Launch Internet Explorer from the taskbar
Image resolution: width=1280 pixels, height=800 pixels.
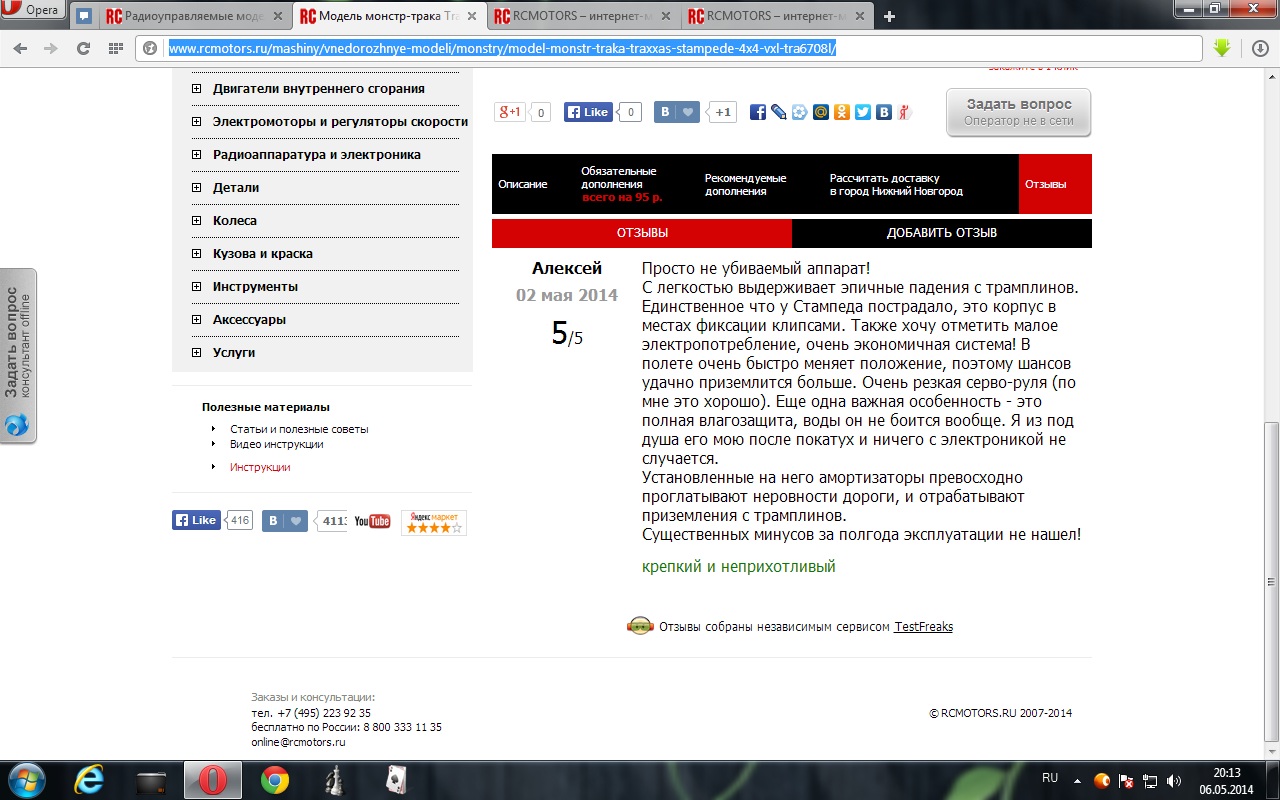click(88, 780)
